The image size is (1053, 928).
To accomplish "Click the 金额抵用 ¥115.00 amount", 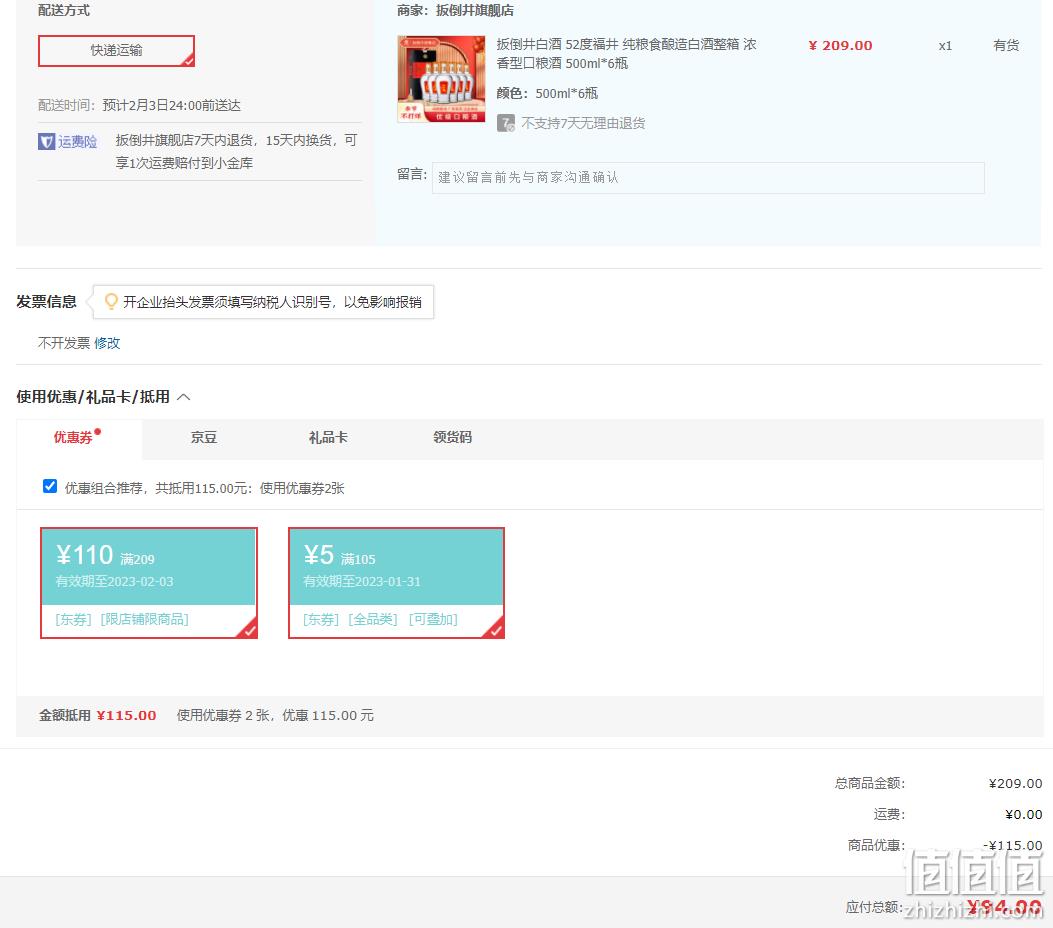I will click(126, 716).
